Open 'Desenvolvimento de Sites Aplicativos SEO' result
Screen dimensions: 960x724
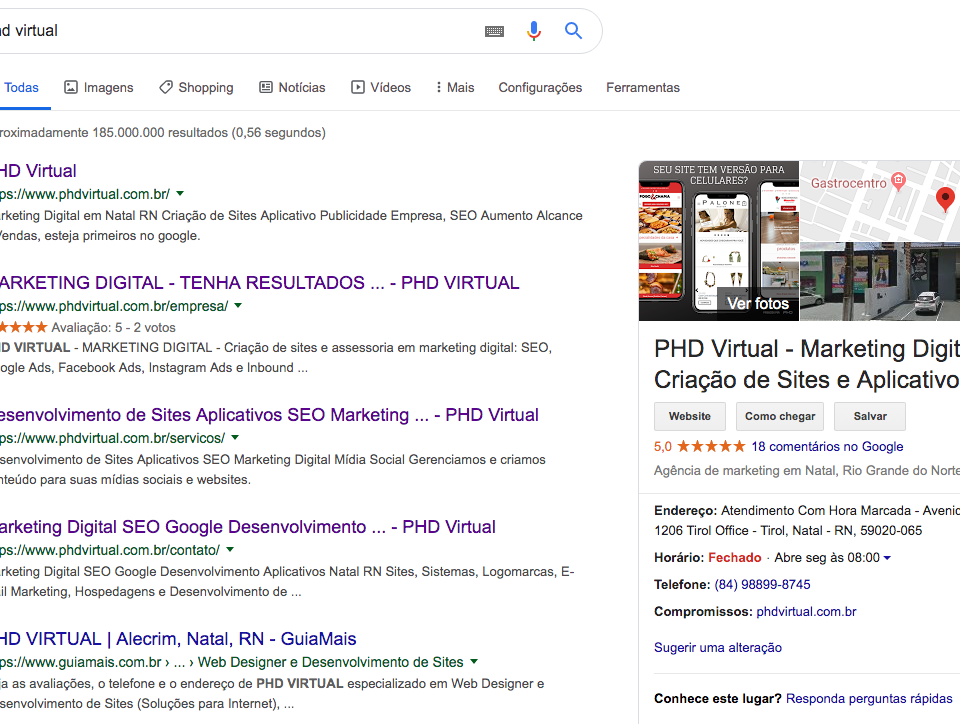pos(269,415)
